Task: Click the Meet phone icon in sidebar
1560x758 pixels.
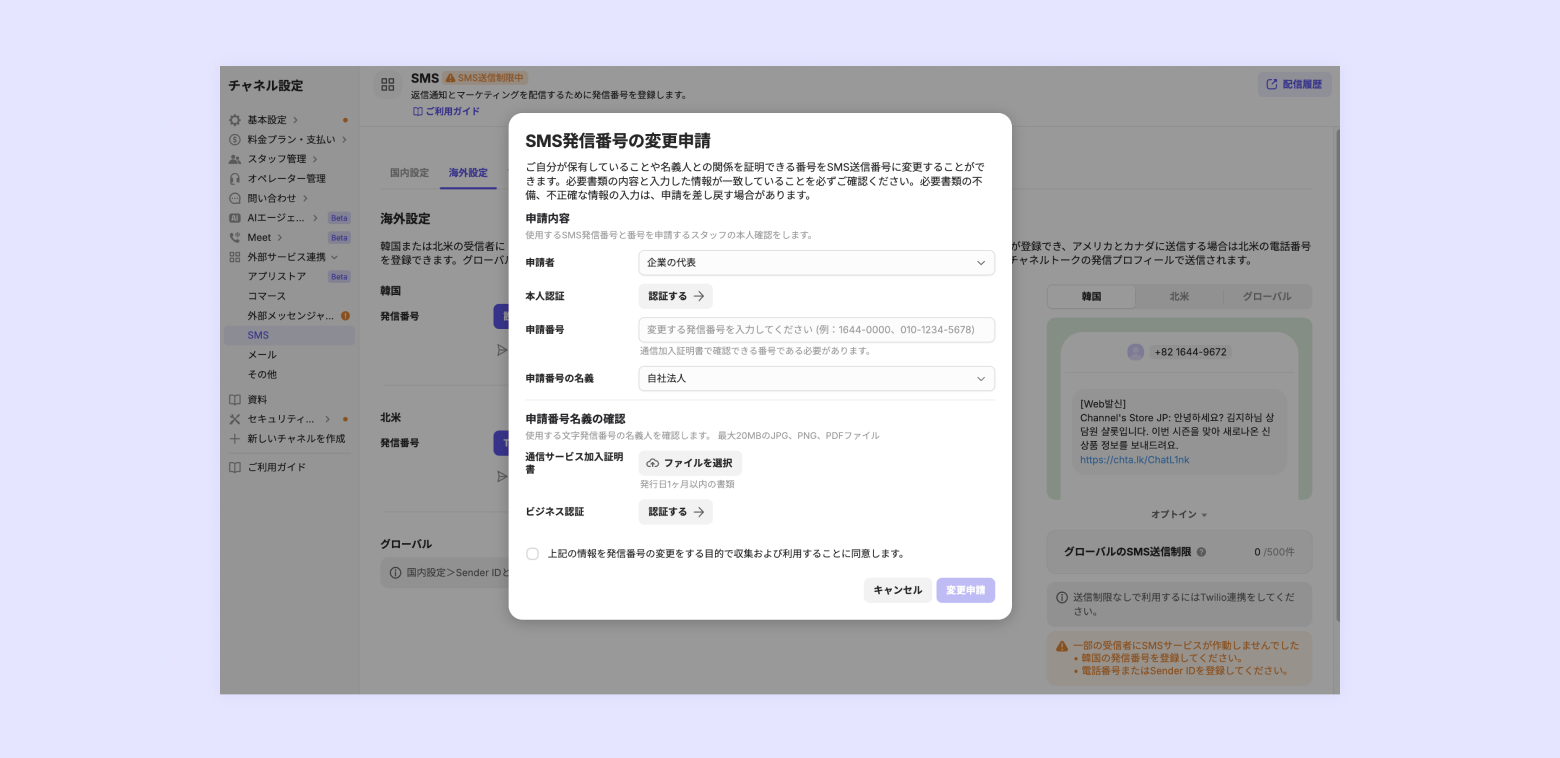Action: (235, 238)
